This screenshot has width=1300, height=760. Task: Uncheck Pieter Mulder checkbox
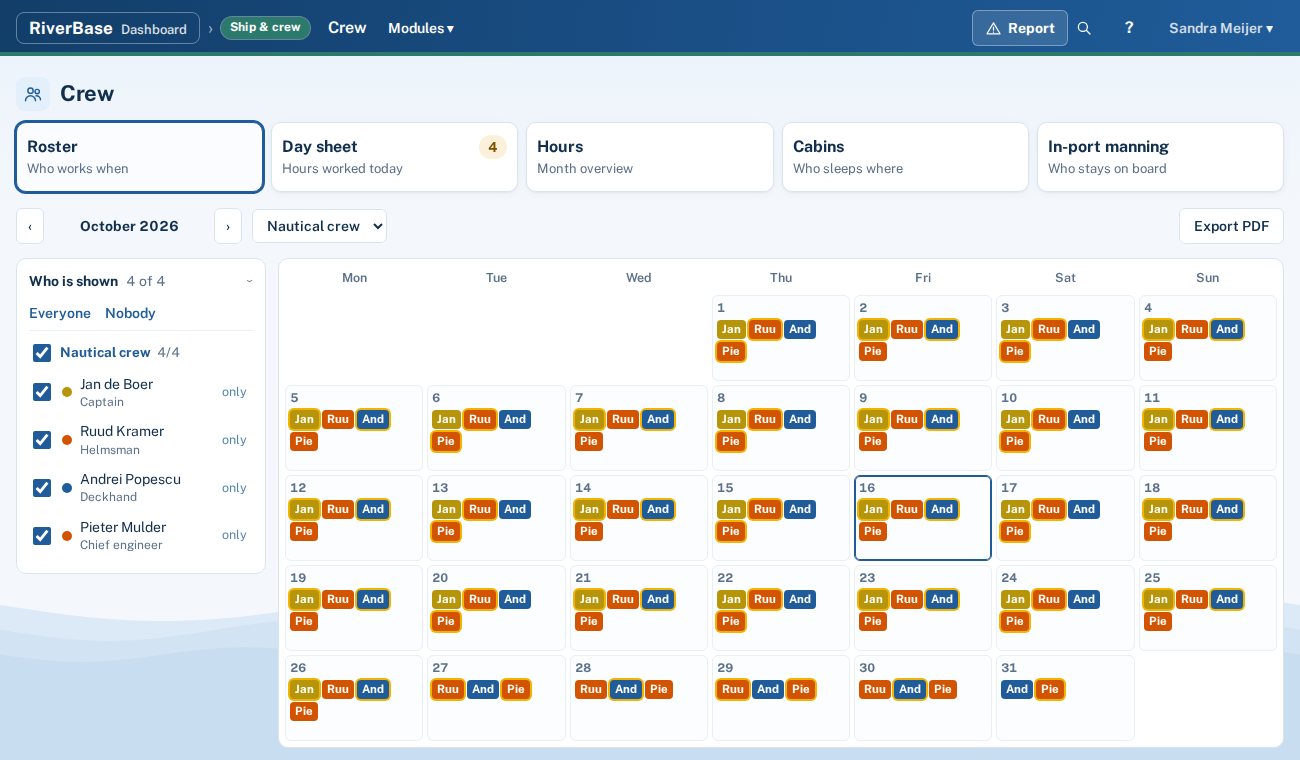pos(42,535)
